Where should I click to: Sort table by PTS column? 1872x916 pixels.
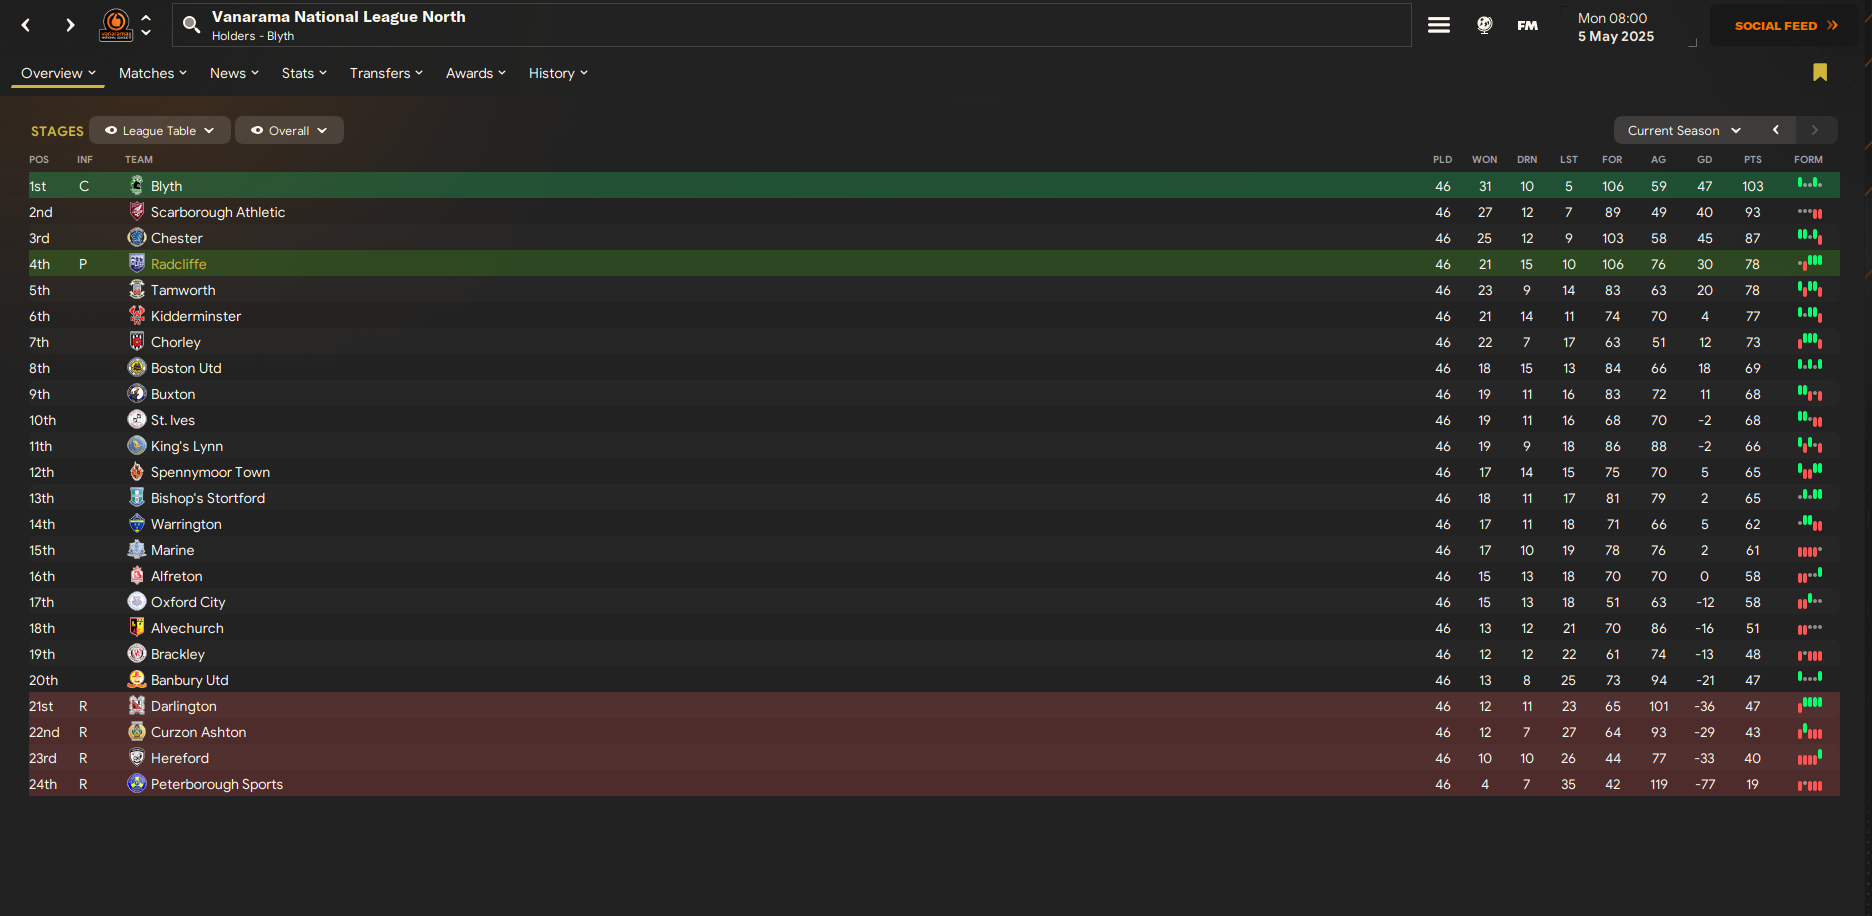tap(1753, 160)
